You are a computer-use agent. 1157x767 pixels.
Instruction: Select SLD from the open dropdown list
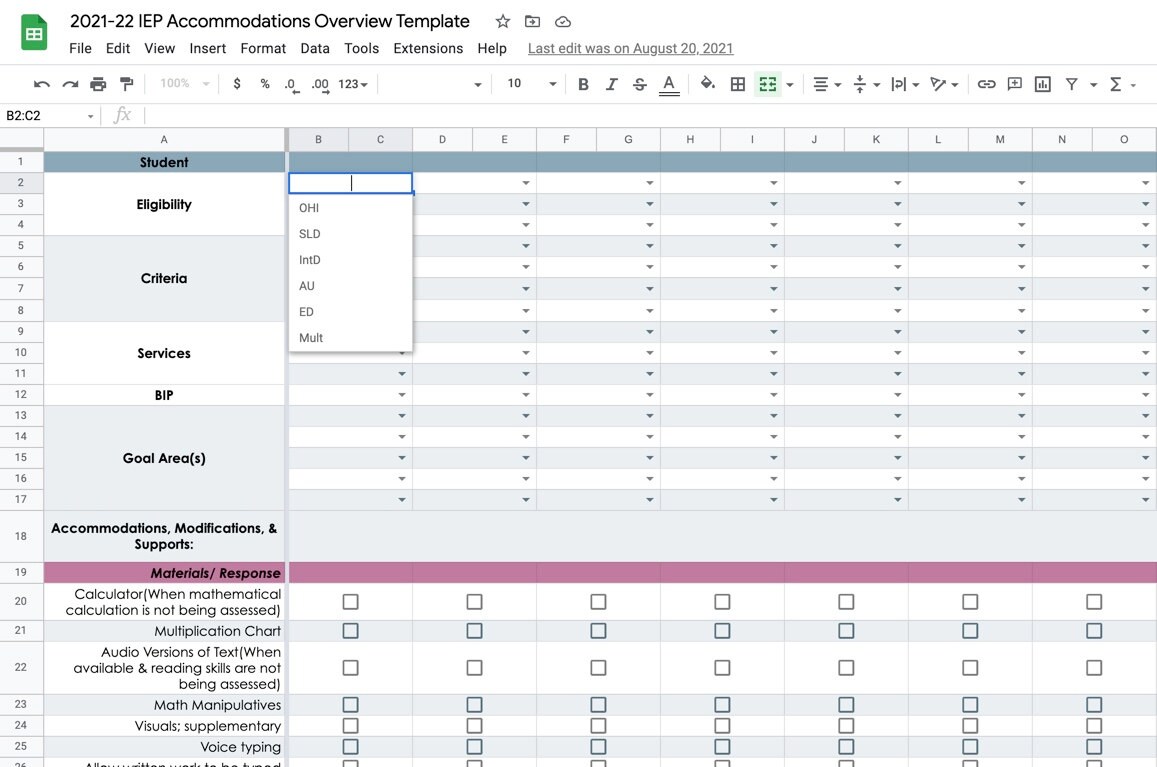pos(309,233)
